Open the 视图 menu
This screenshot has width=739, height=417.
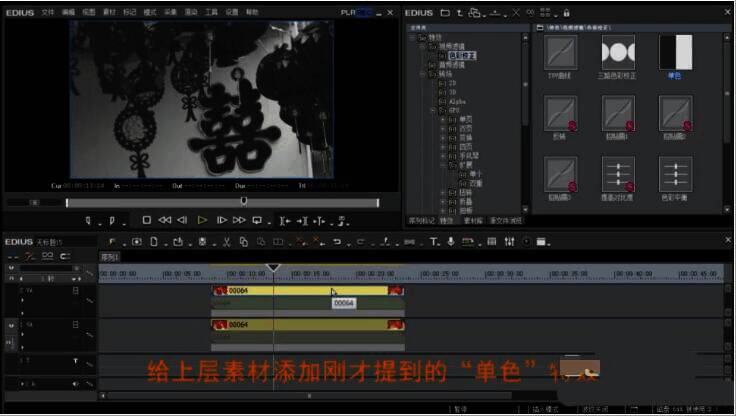point(89,12)
